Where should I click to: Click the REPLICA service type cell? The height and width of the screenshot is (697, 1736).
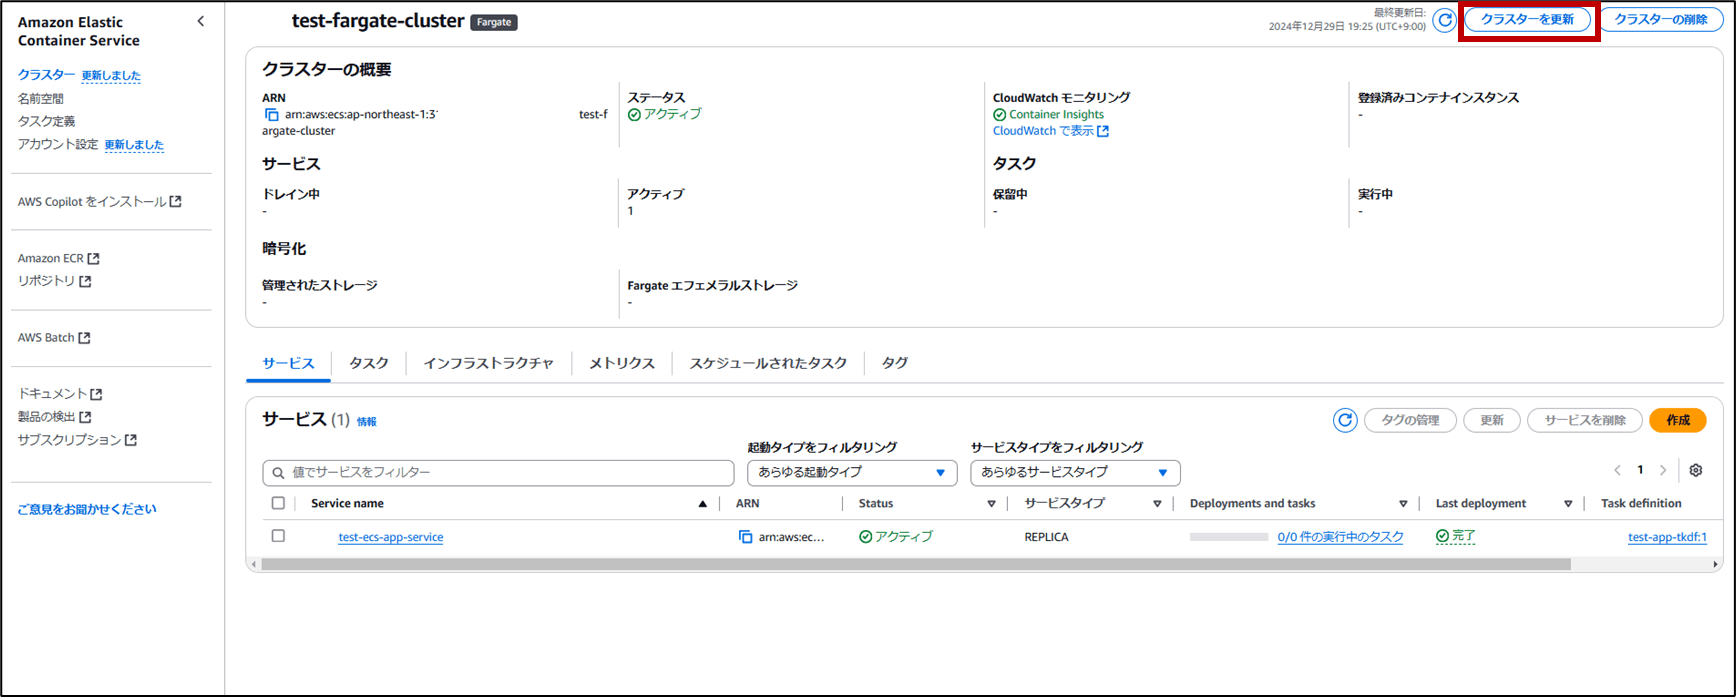pos(1046,537)
